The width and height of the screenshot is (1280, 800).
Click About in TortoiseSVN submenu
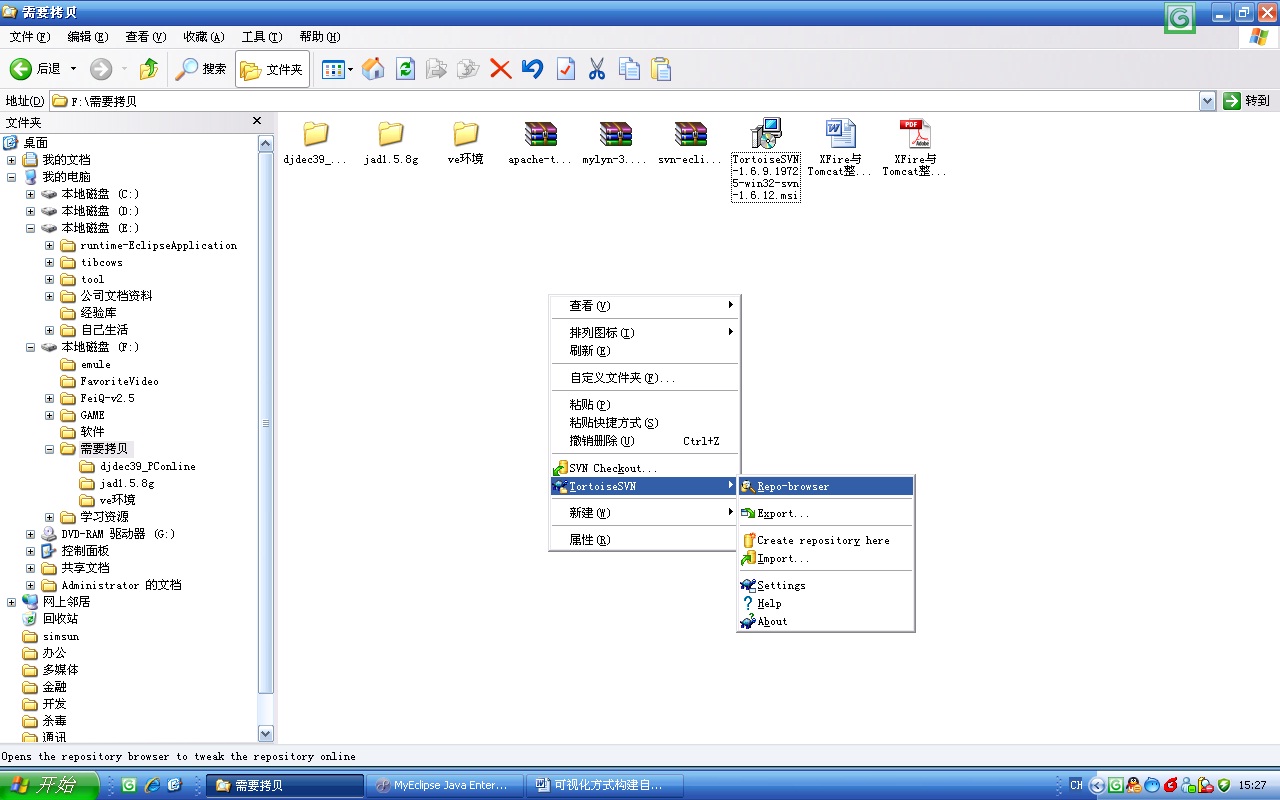(826, 621)
